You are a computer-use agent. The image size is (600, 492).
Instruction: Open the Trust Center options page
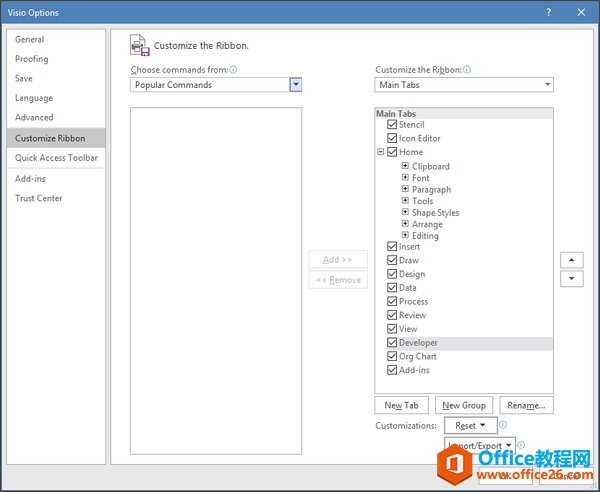[x=39, y=198]
